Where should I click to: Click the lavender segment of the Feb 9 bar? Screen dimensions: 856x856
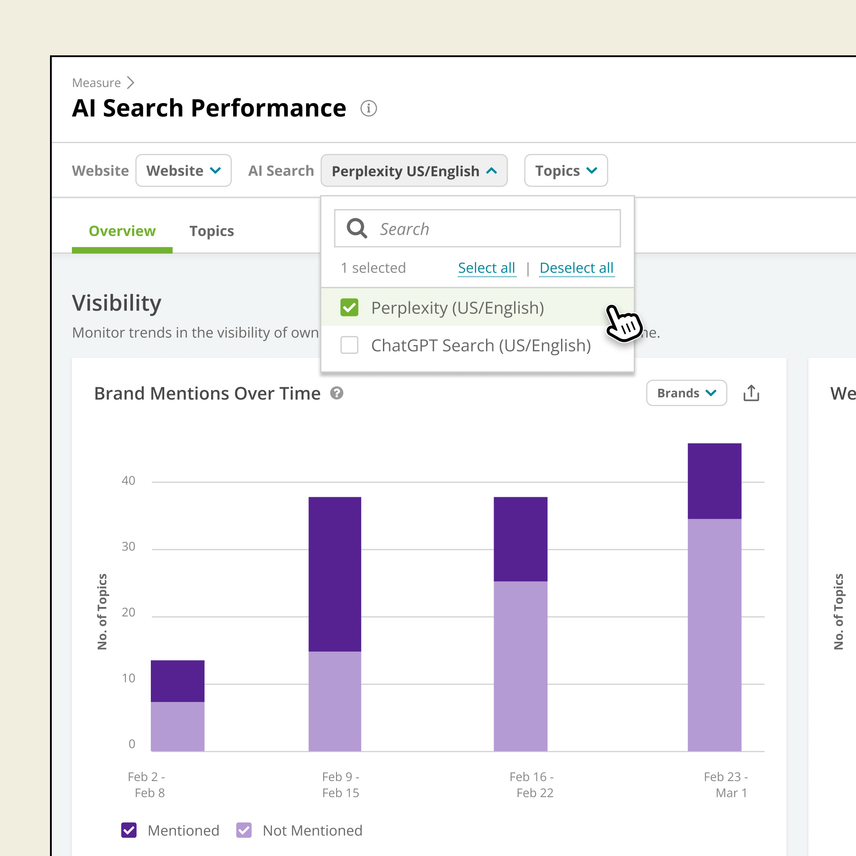(x=336, y=700)
